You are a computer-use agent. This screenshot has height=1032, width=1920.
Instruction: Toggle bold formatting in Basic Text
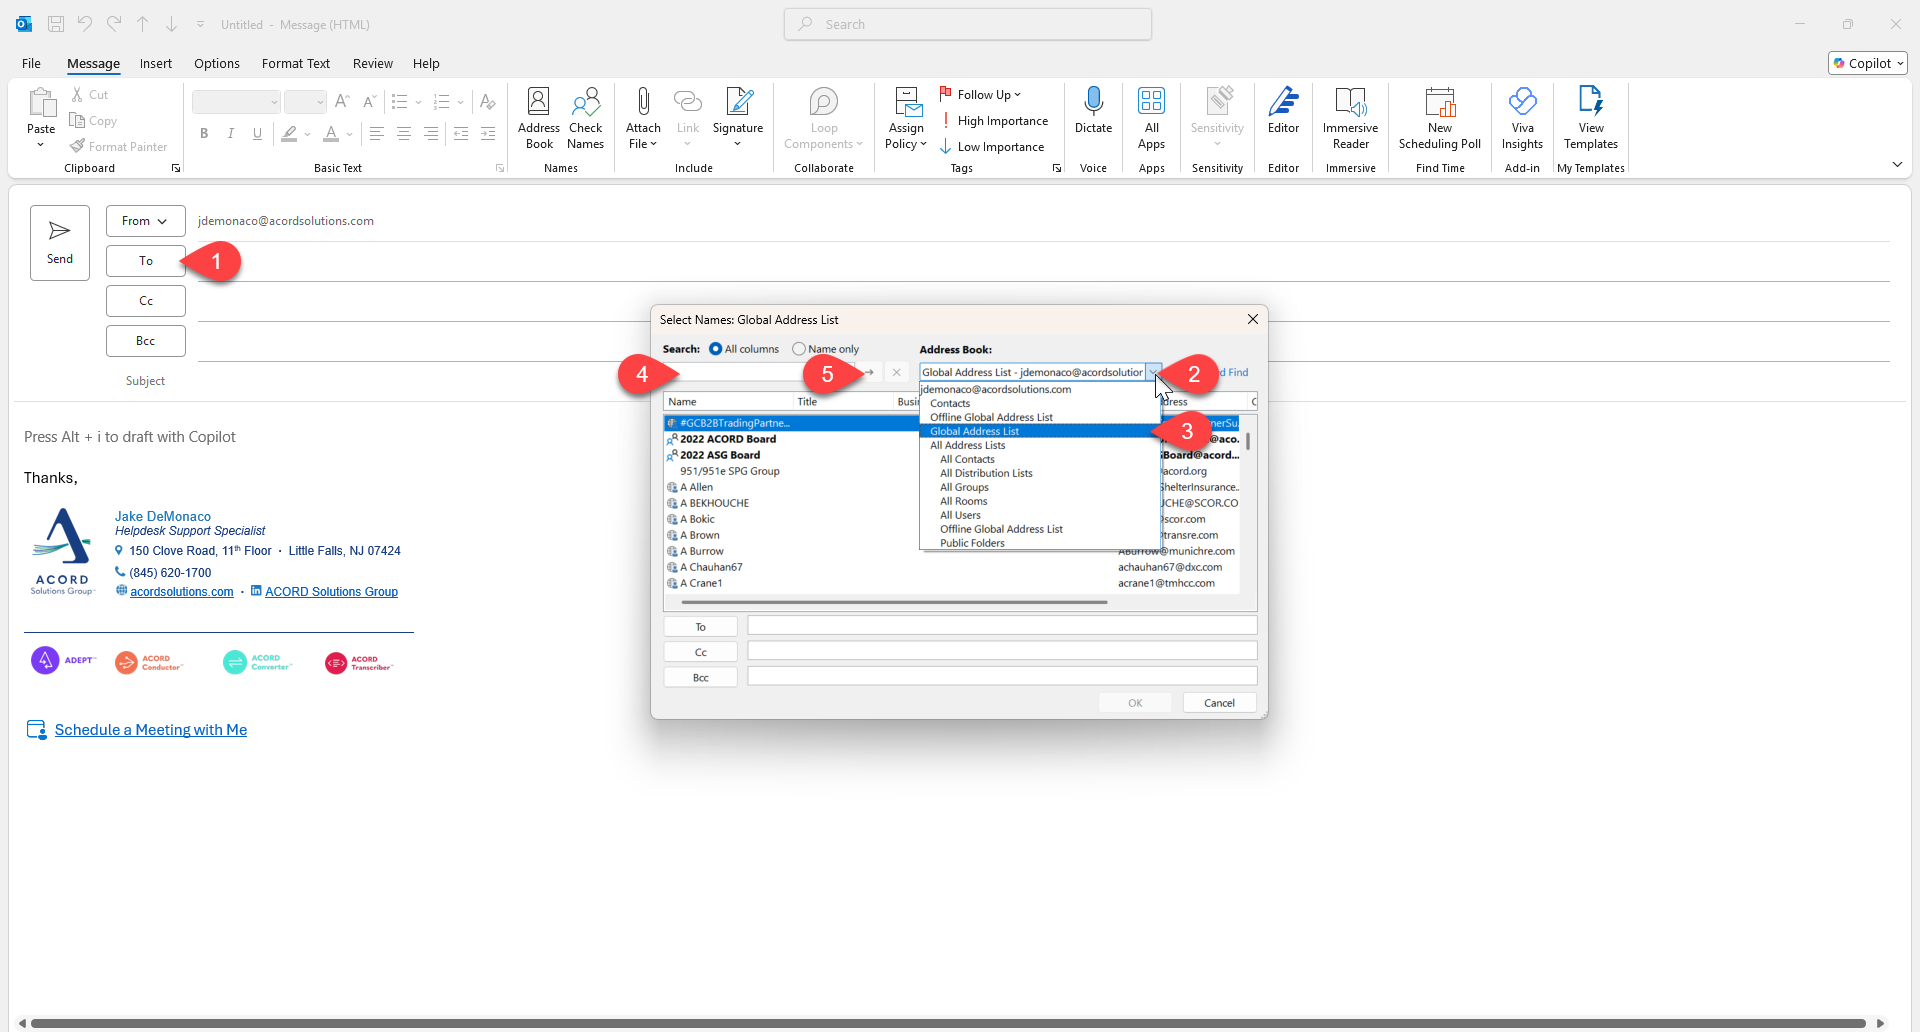point(204,134)
